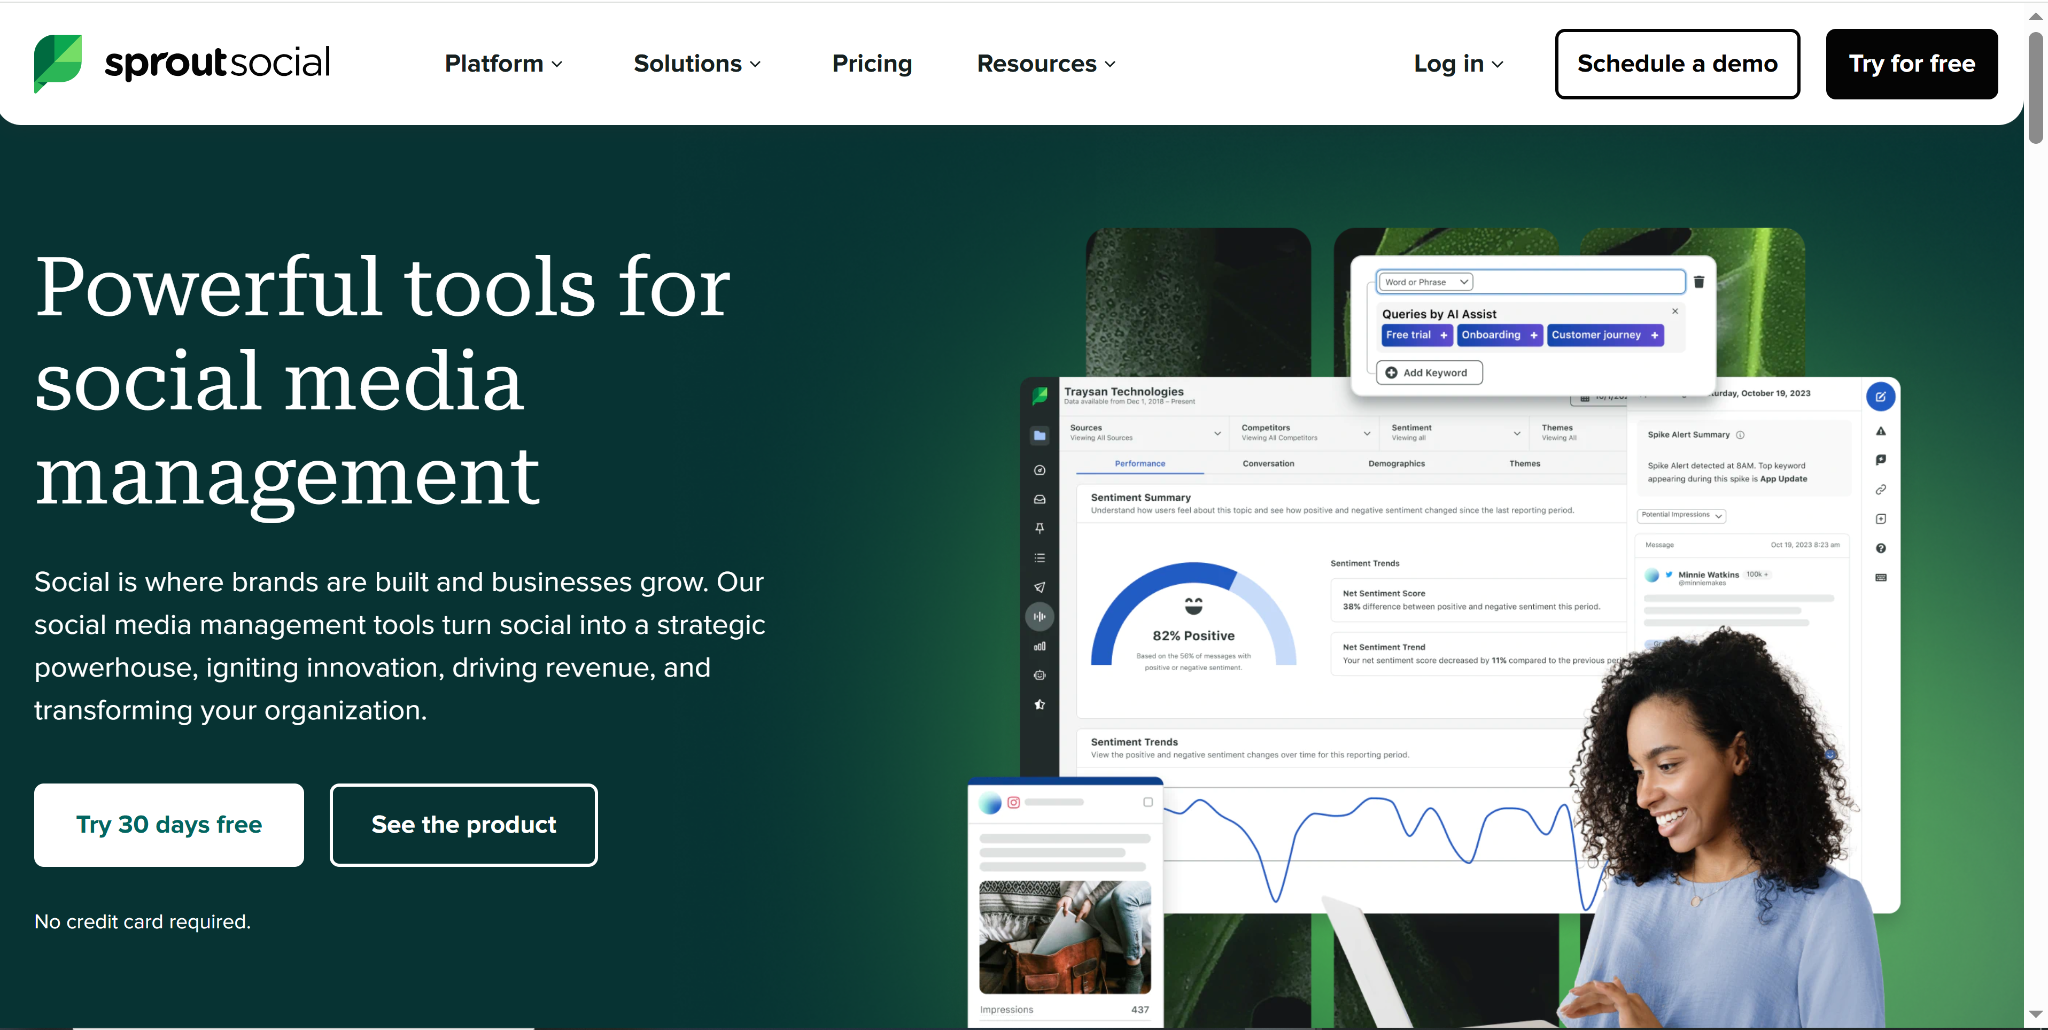
Task: Click the Themes filter header
Action: tap(1558, 432)
